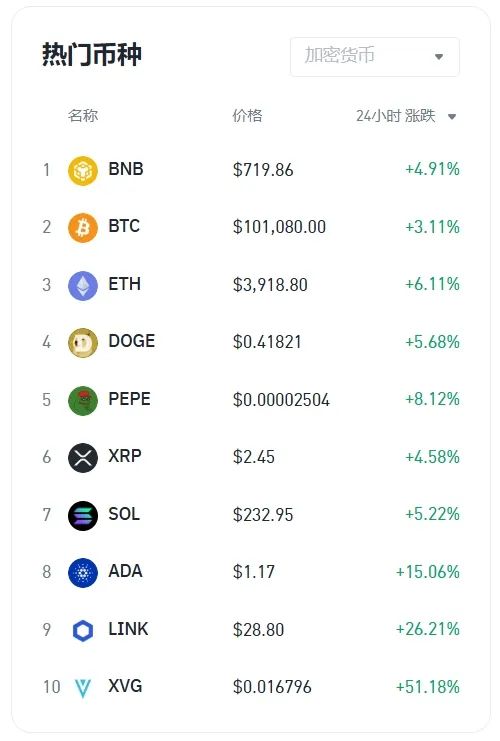Click the XRP coin icon

point(83,458)
